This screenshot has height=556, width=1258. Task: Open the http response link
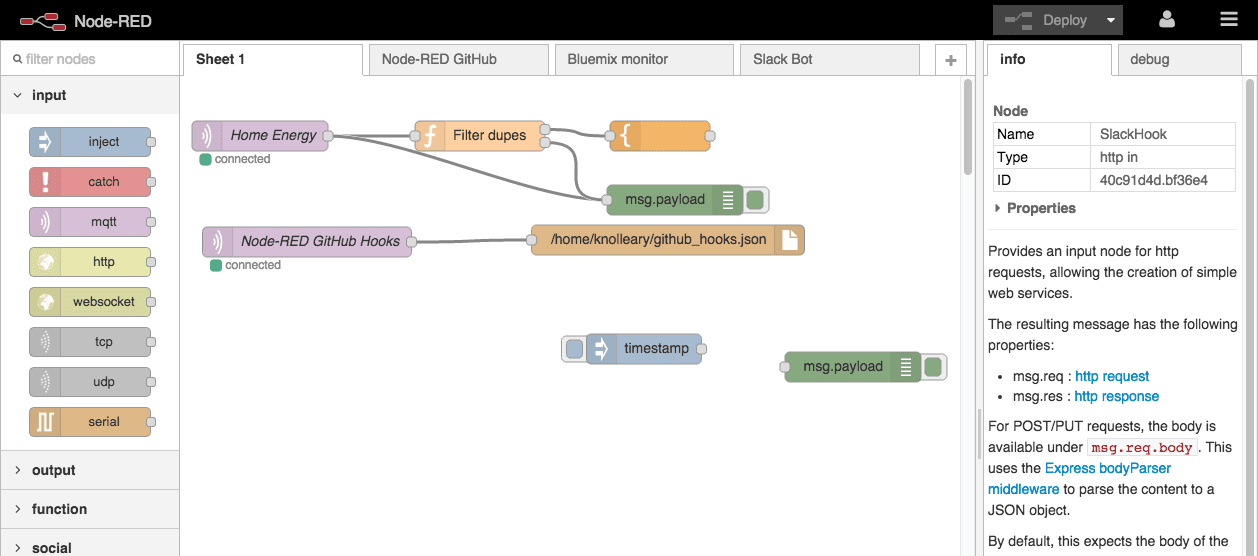tap(1116, 396)
